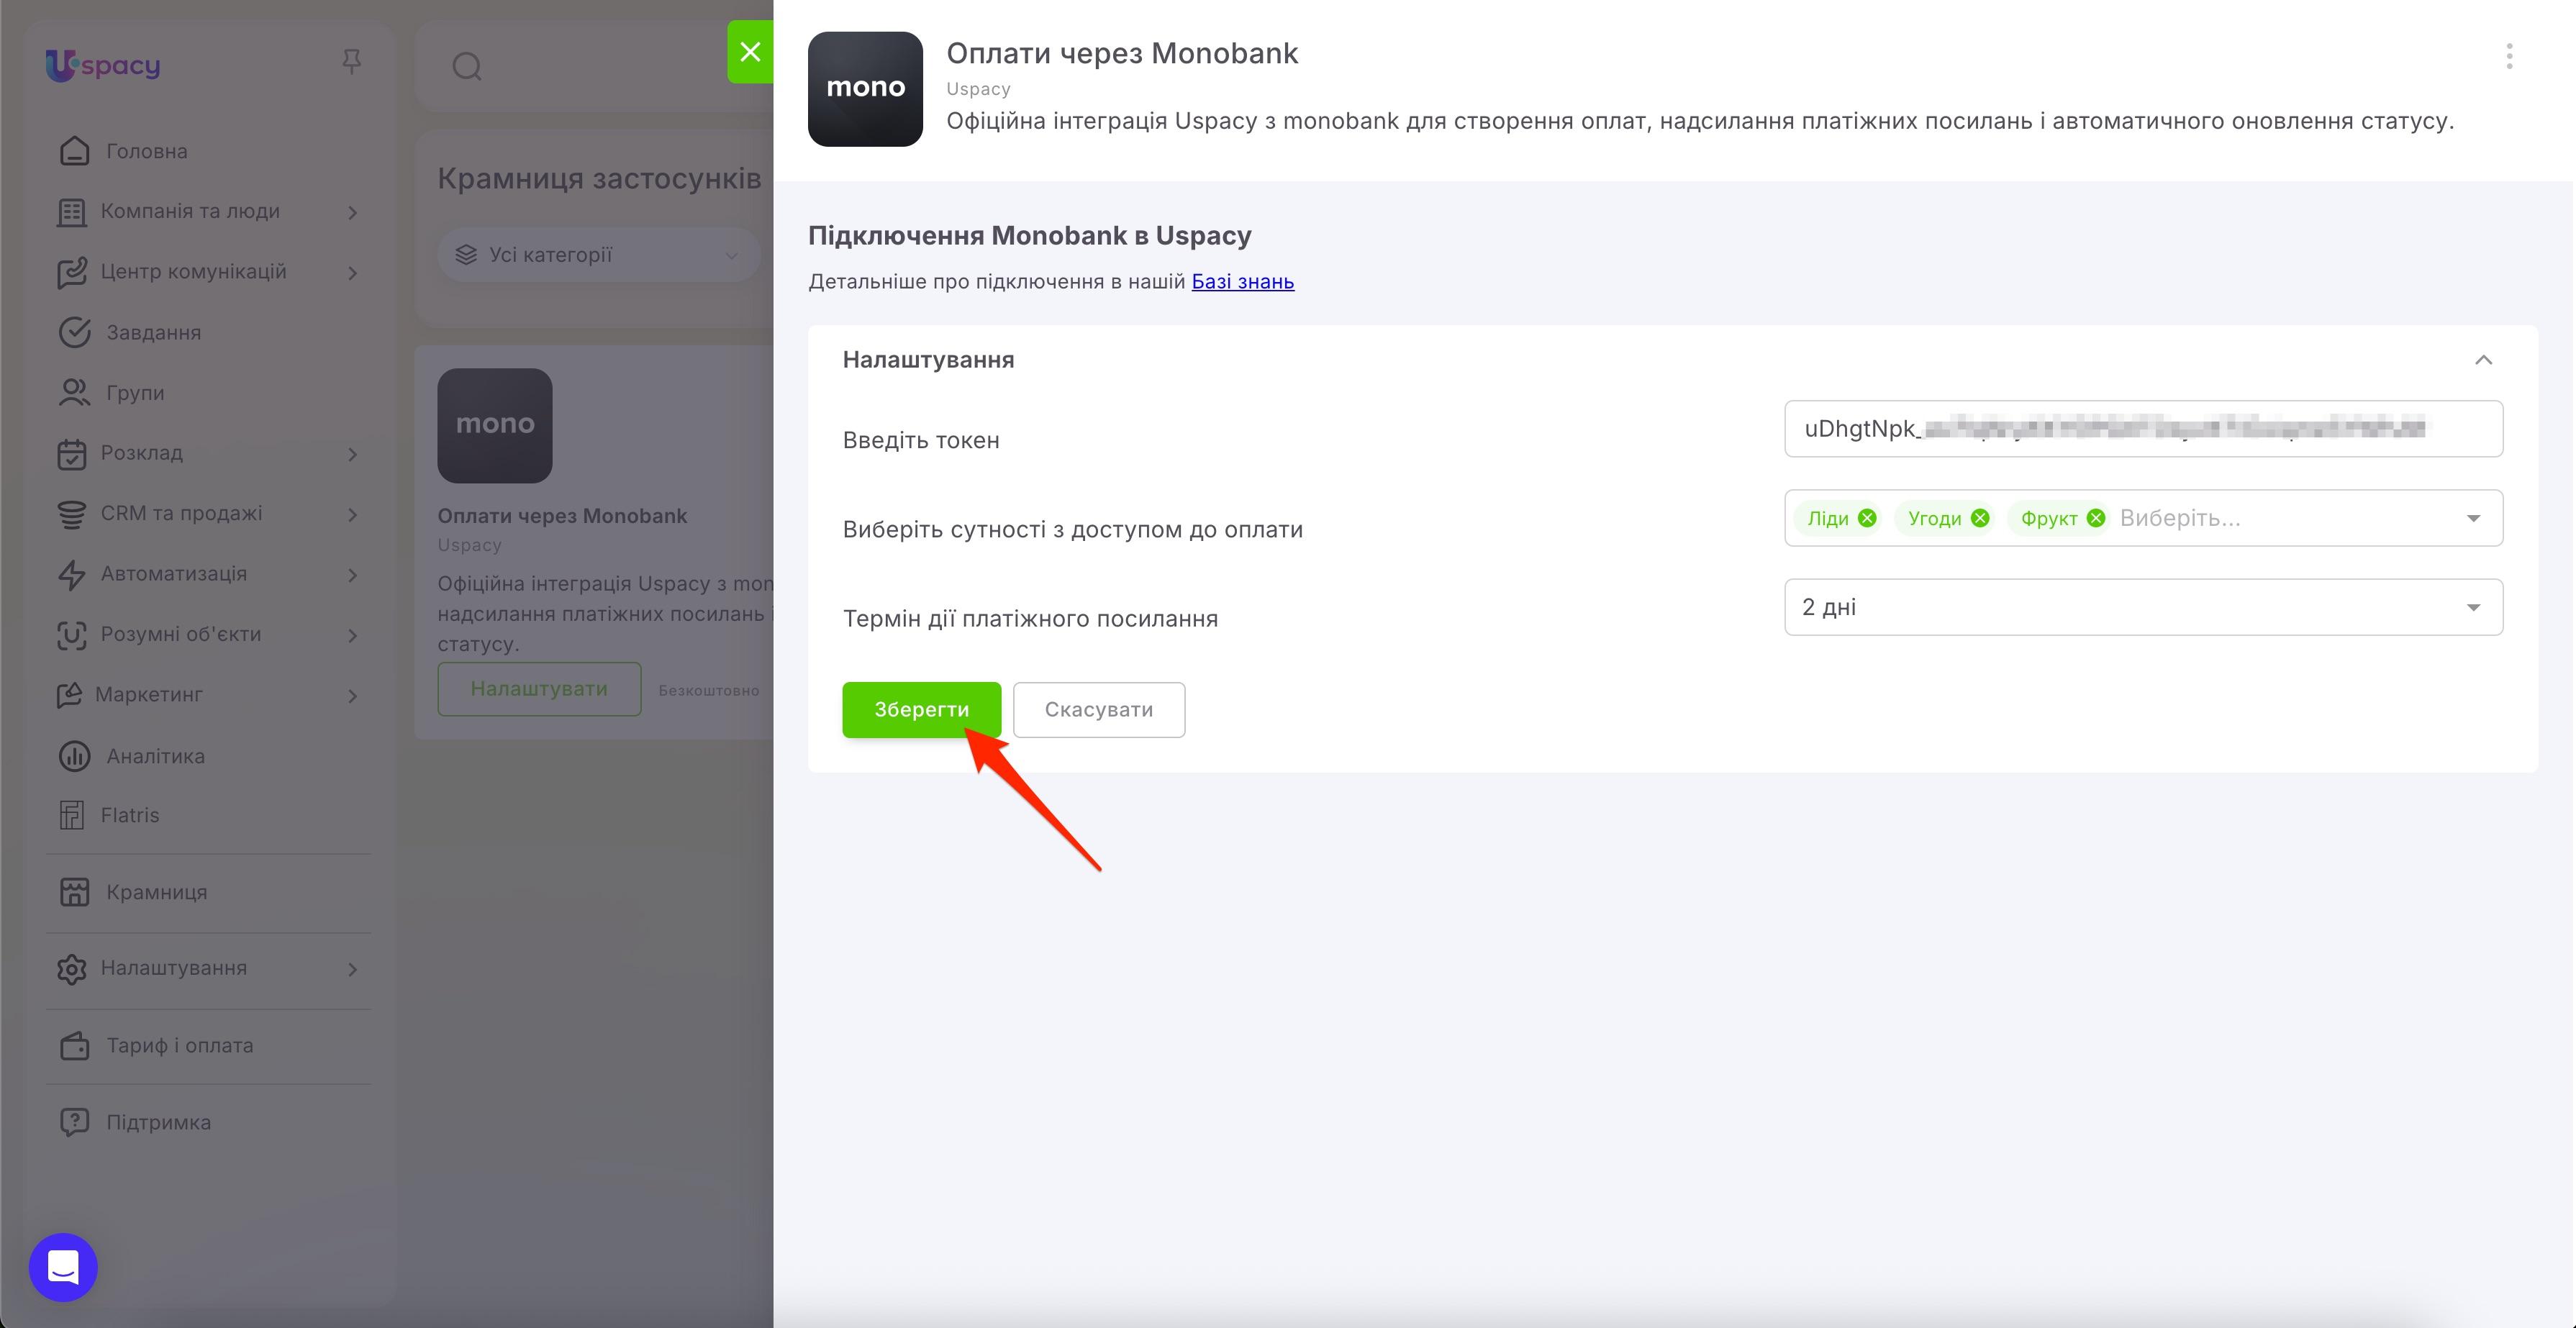
Task: Click Скасувати cancel button
Action: point(1098,710)
